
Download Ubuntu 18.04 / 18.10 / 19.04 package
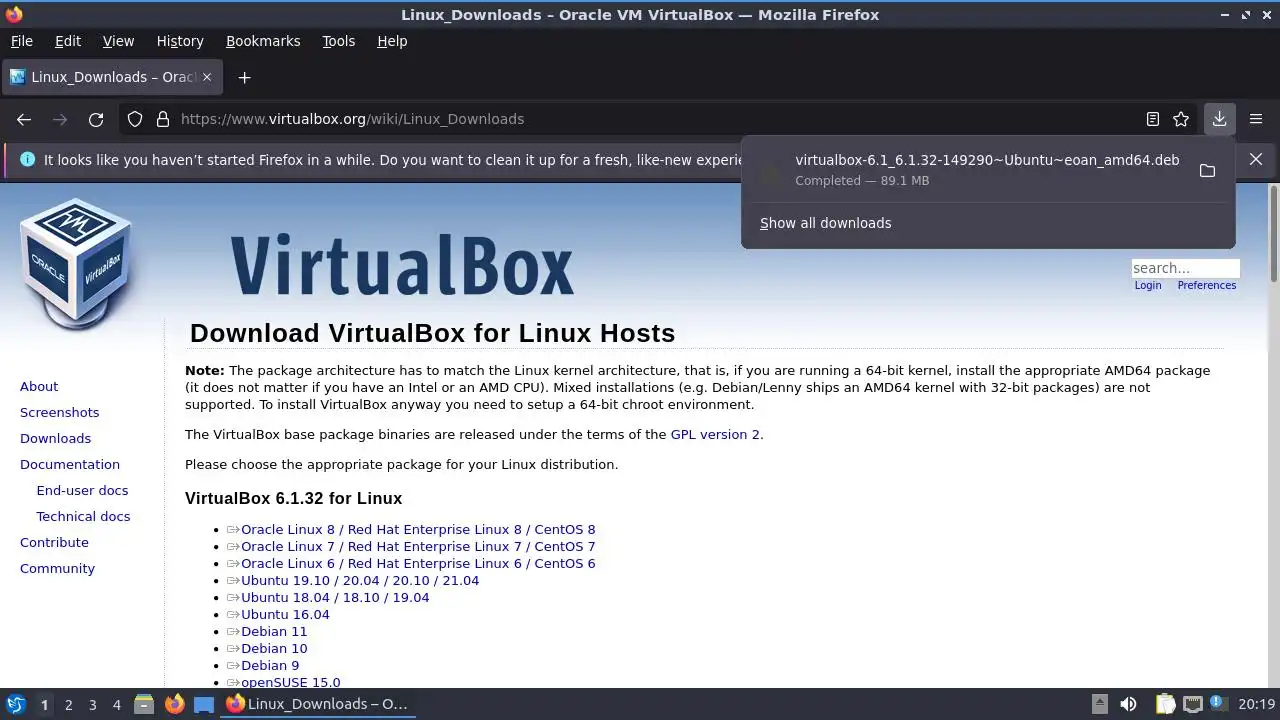click(335, 598)
